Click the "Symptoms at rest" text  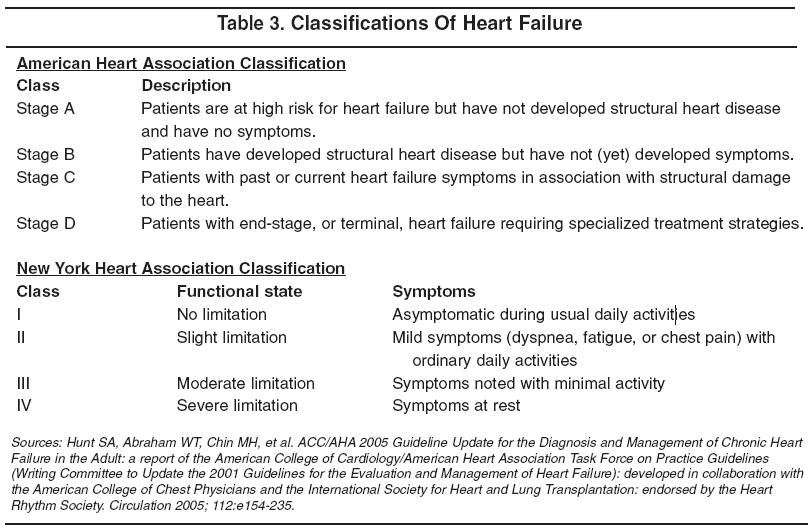456,406
